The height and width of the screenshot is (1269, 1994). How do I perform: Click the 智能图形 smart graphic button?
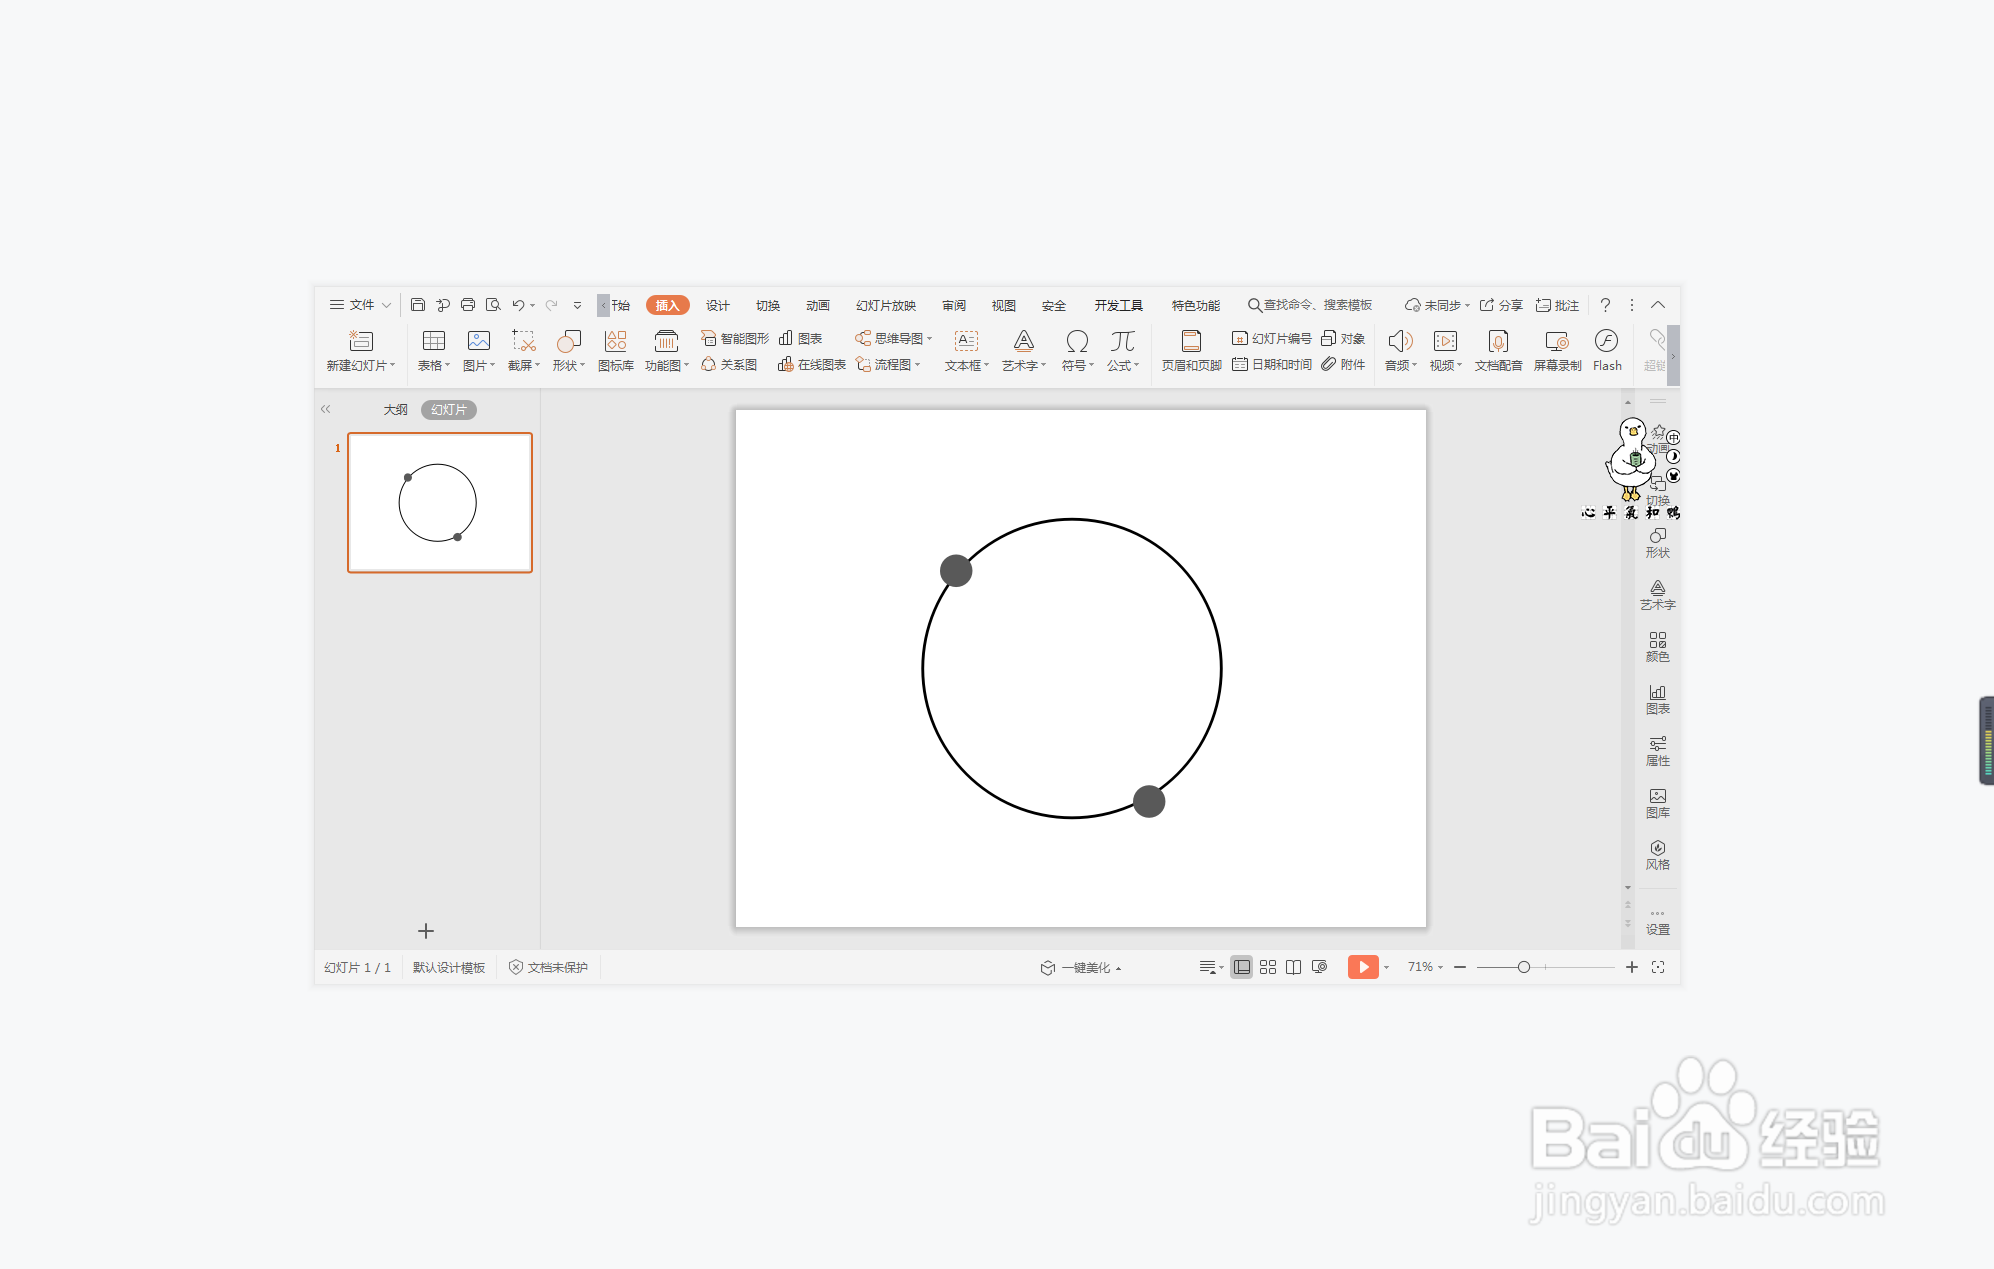pyautogui.click(x=735, y=338)
